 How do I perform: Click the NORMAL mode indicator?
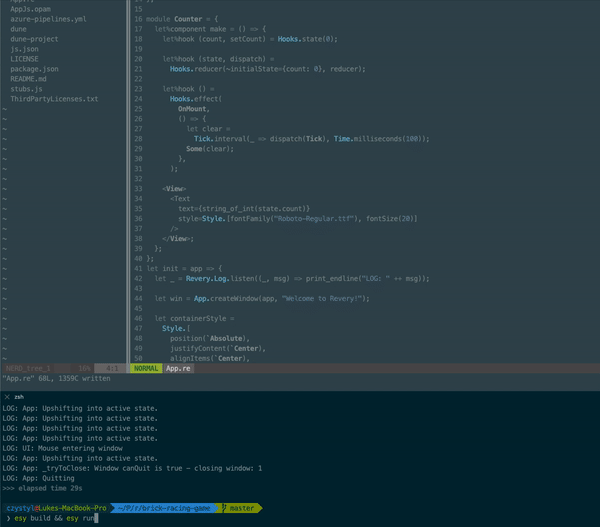[146, 368]
